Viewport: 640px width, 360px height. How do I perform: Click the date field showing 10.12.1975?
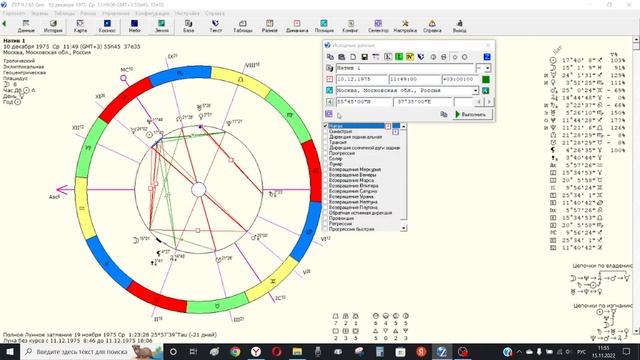tap(362, 79)
